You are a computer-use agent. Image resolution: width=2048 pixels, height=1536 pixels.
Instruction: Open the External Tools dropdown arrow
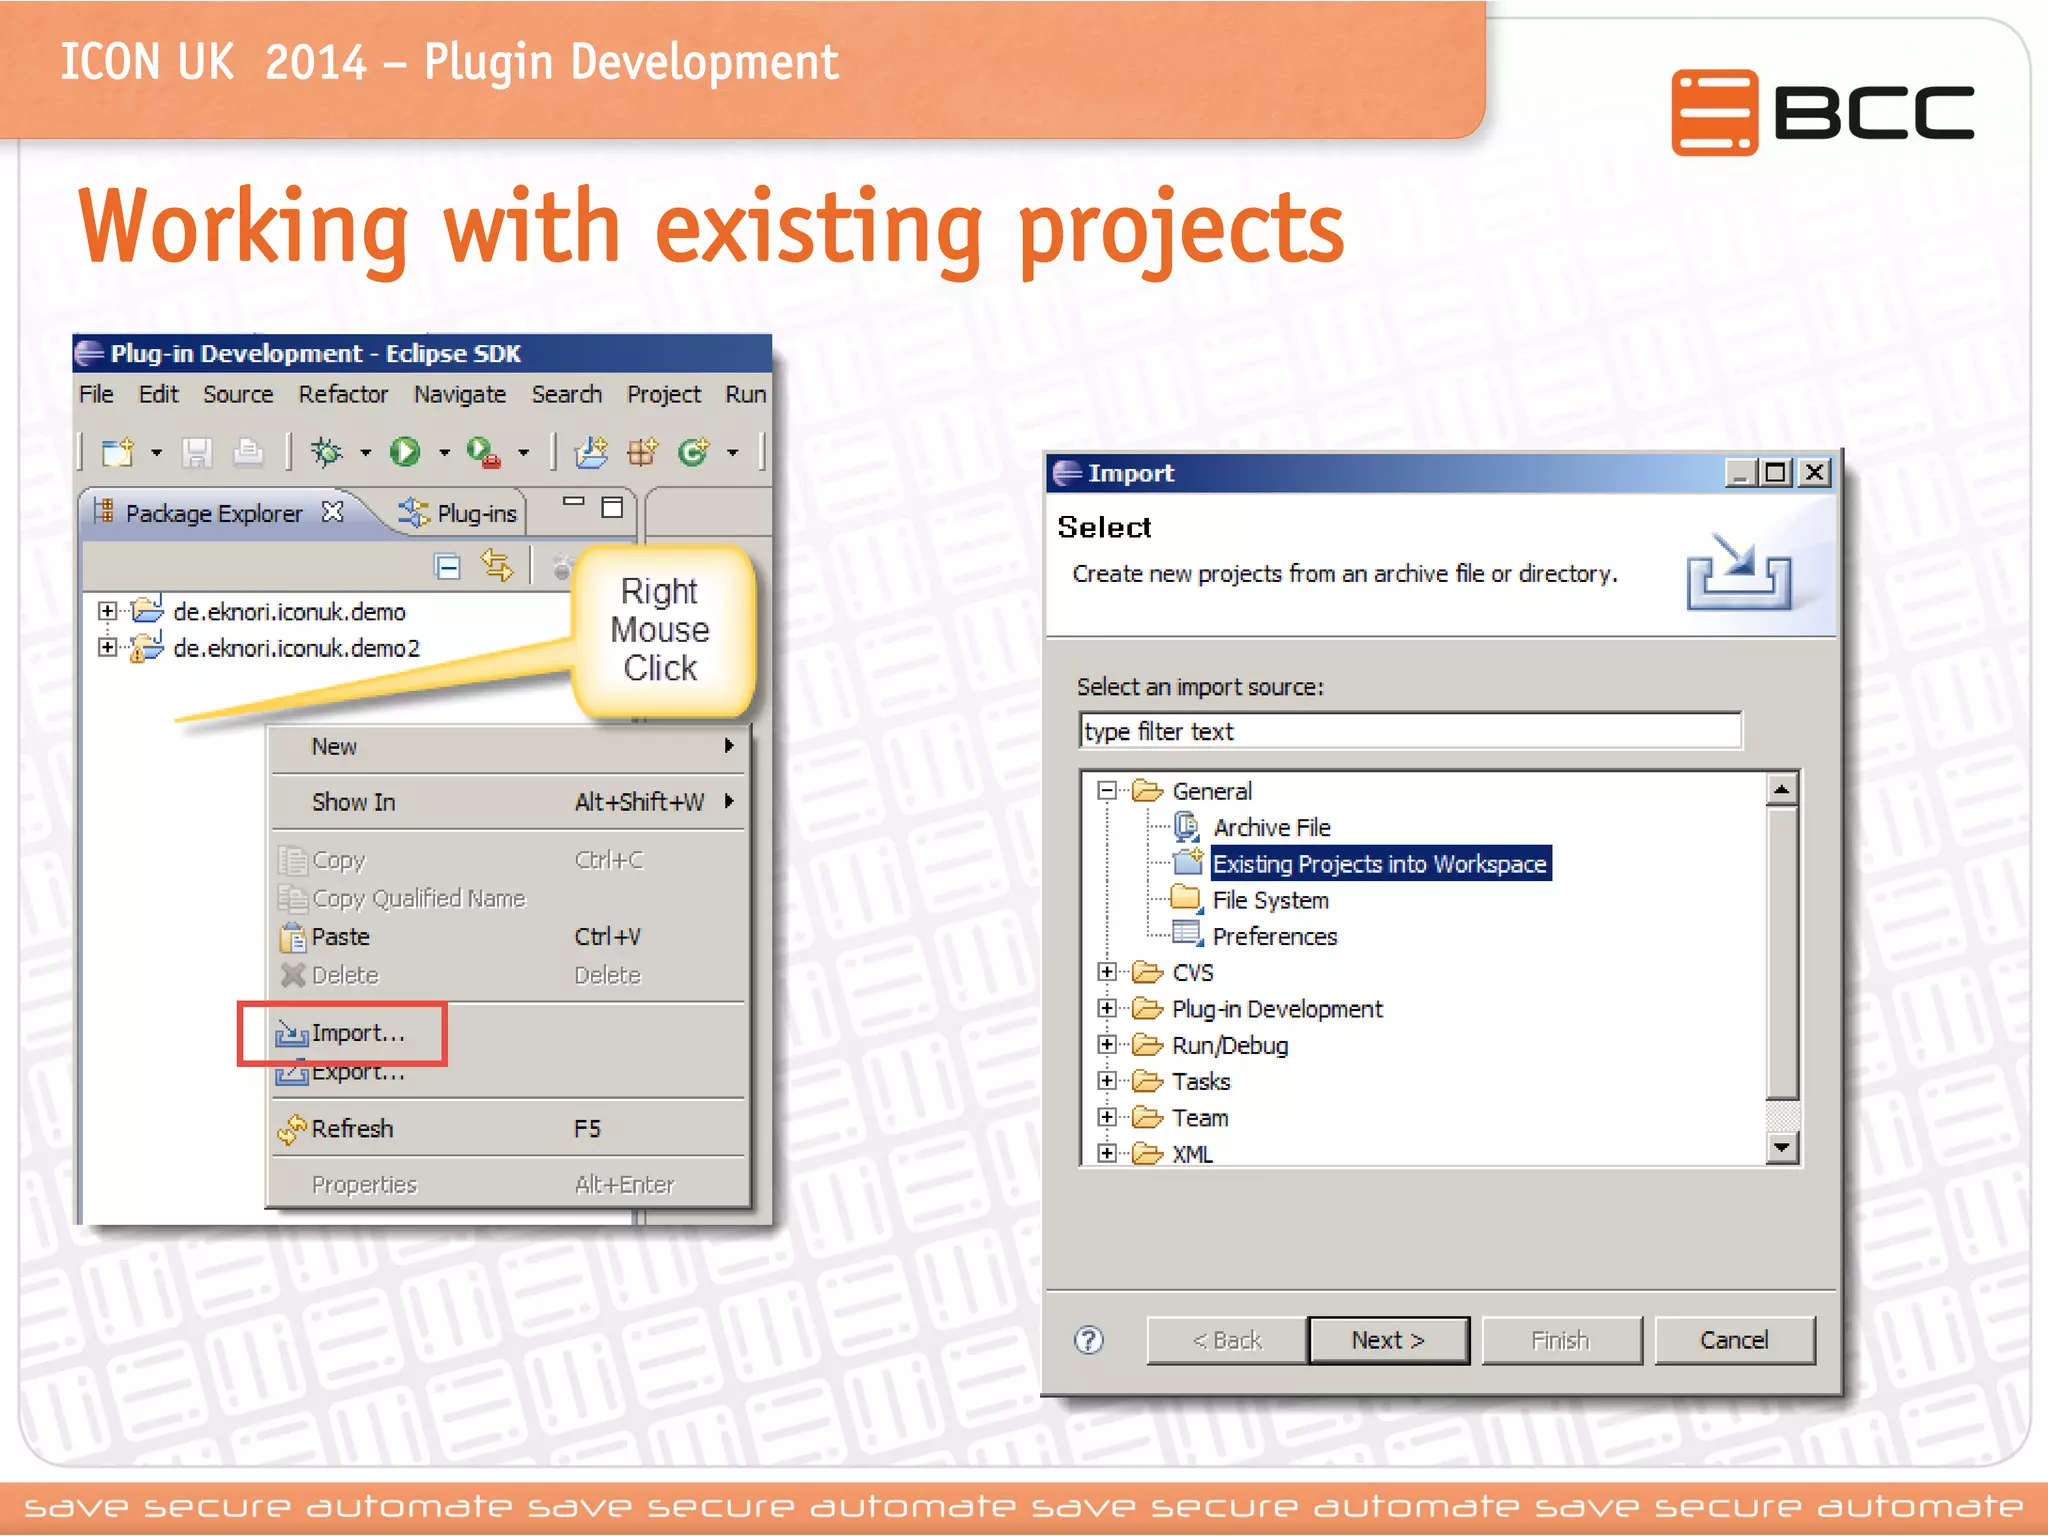click(523, 453)
